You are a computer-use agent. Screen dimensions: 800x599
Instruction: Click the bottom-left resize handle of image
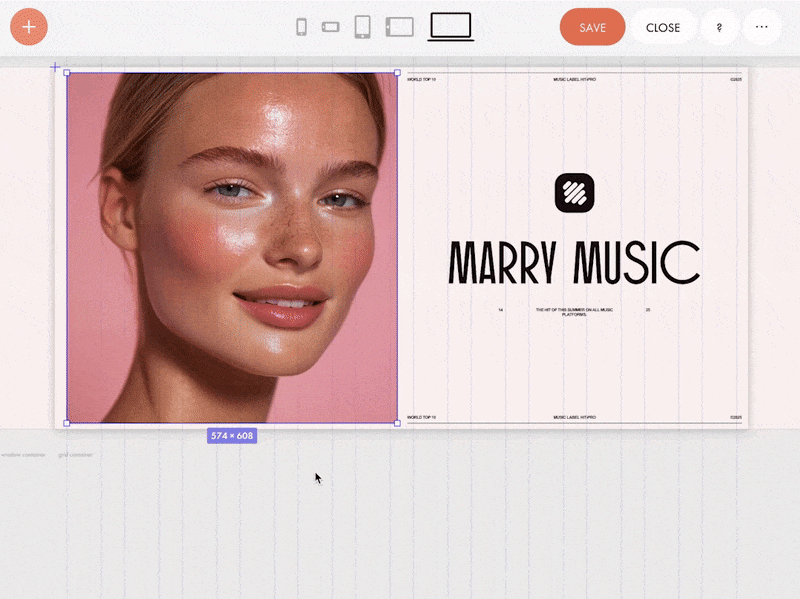(67, 423)
